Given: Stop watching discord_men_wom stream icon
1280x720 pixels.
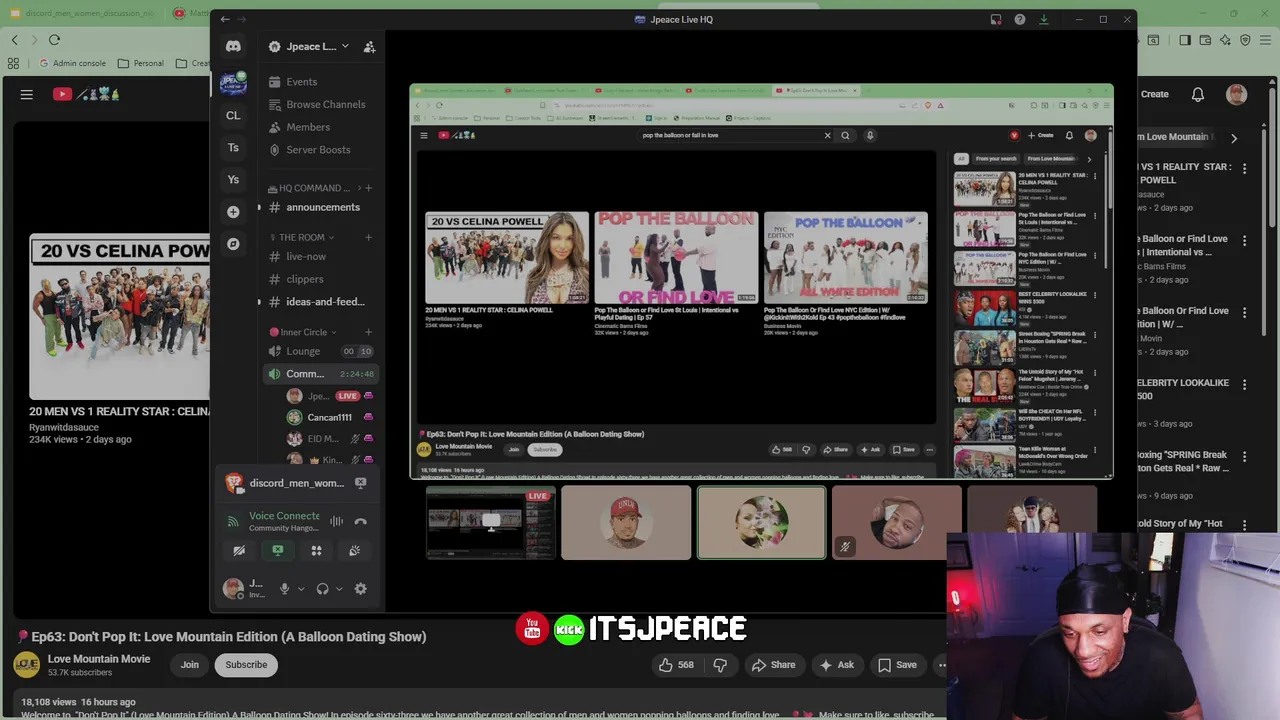Looking at the screenshot, I should click(x=360, y=483).
